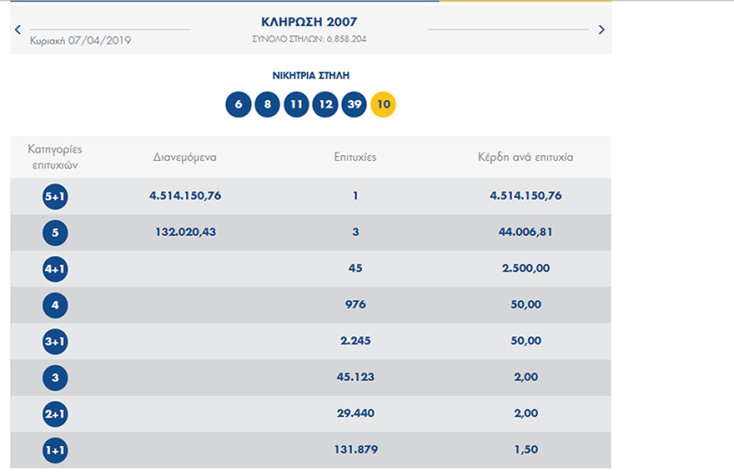
Task: Go to next draw using right arrow
Action: coord(601,30)
